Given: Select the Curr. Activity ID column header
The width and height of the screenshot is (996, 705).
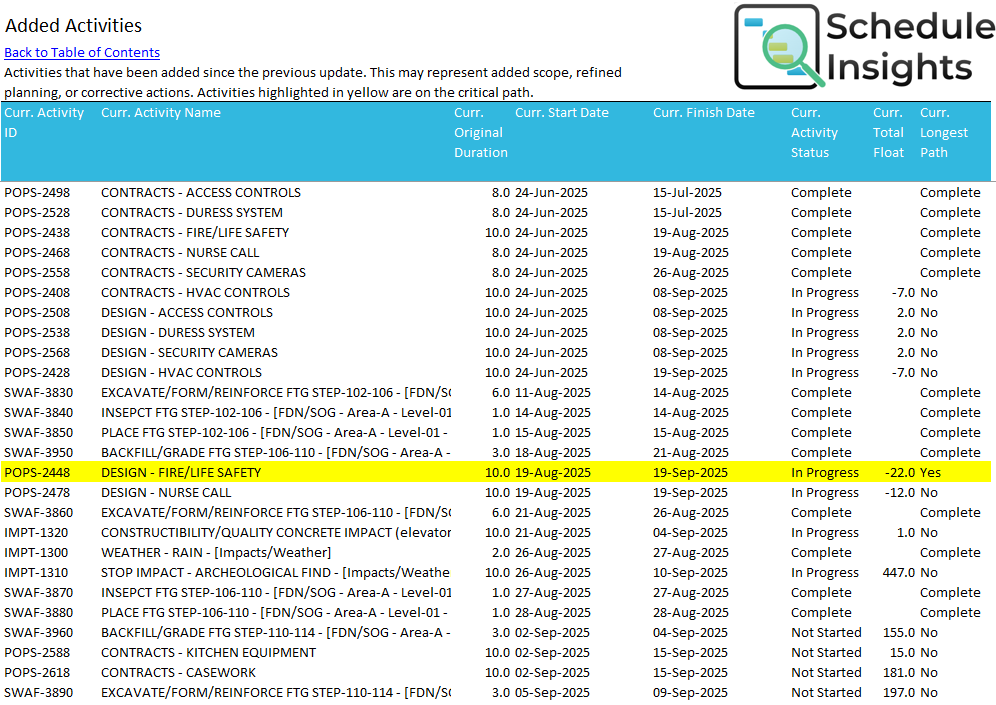Looking at the screenshot, I should [44, 122].
